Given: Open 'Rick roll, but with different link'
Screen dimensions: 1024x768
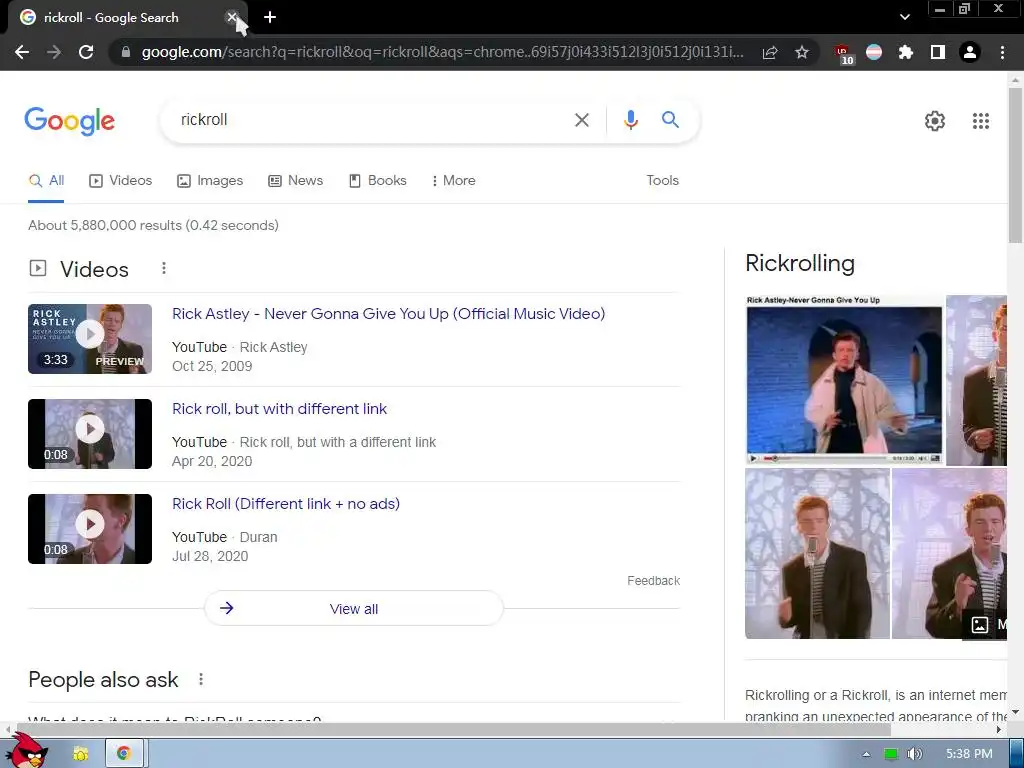Looking at the screenshot, I should click(280, 409).
